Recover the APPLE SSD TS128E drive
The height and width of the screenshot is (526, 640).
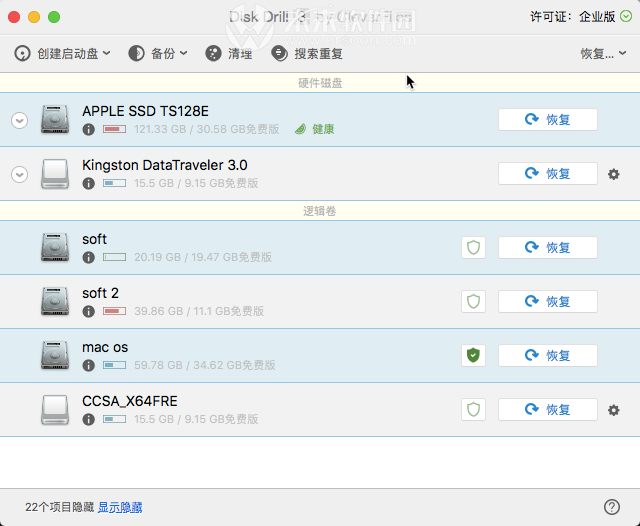click(548, 120)
